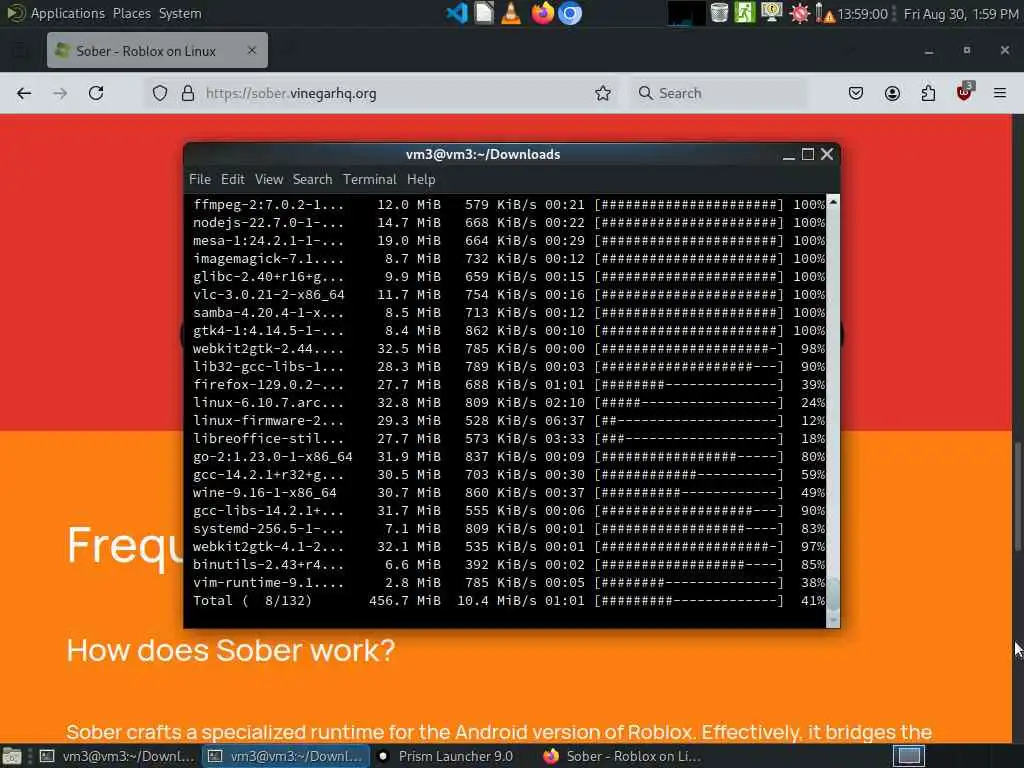Viewport: 1024px width, 768px height.
Task: Maximize the vm3 terminal window
Action: [808, 154]
